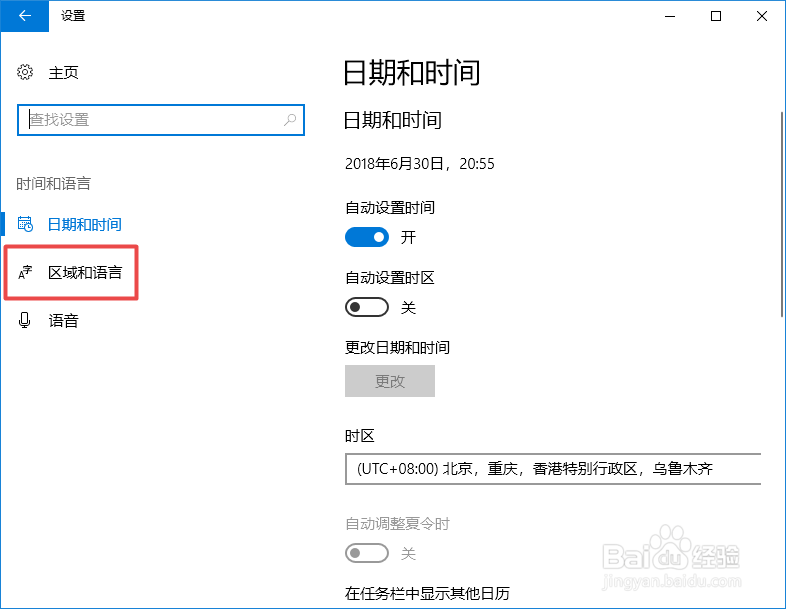Open 日期和时间 section in sidebar
The height and width of the screenshot is (609, 786).
[85, 224]
